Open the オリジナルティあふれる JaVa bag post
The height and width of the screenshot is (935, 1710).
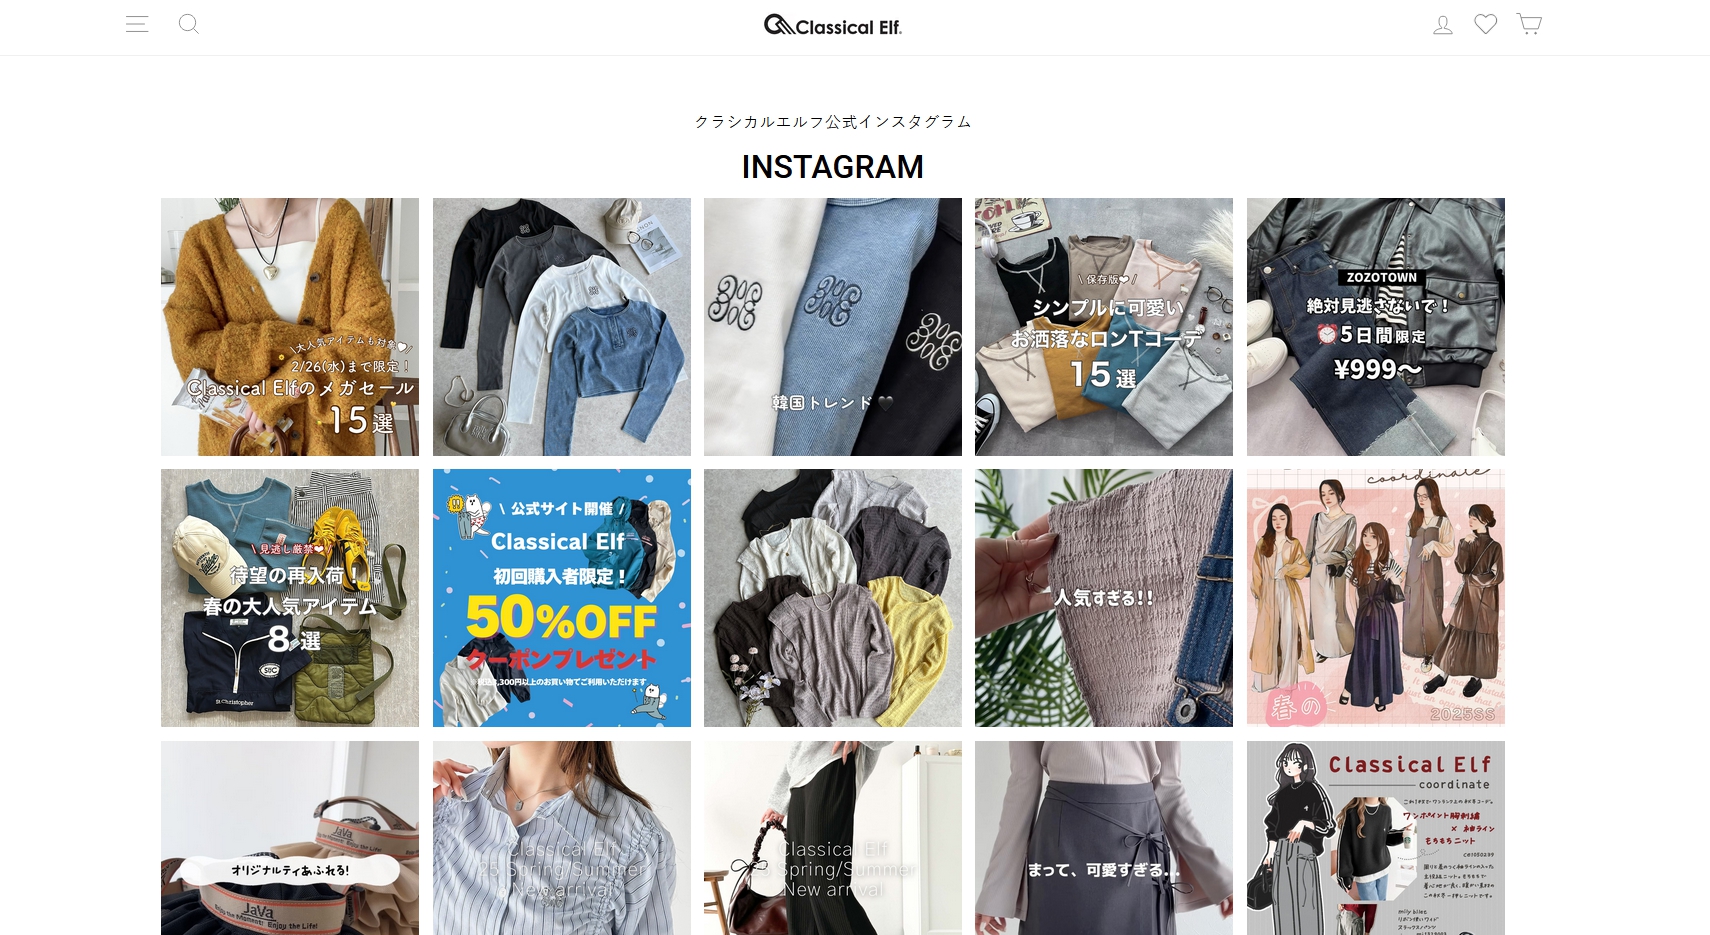tap(290, 838)
